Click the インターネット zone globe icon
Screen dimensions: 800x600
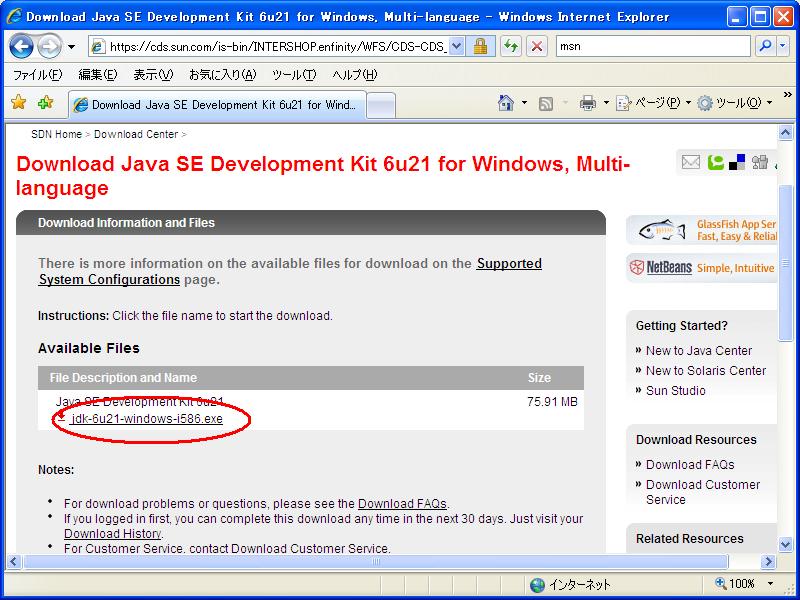coord(537,585)
